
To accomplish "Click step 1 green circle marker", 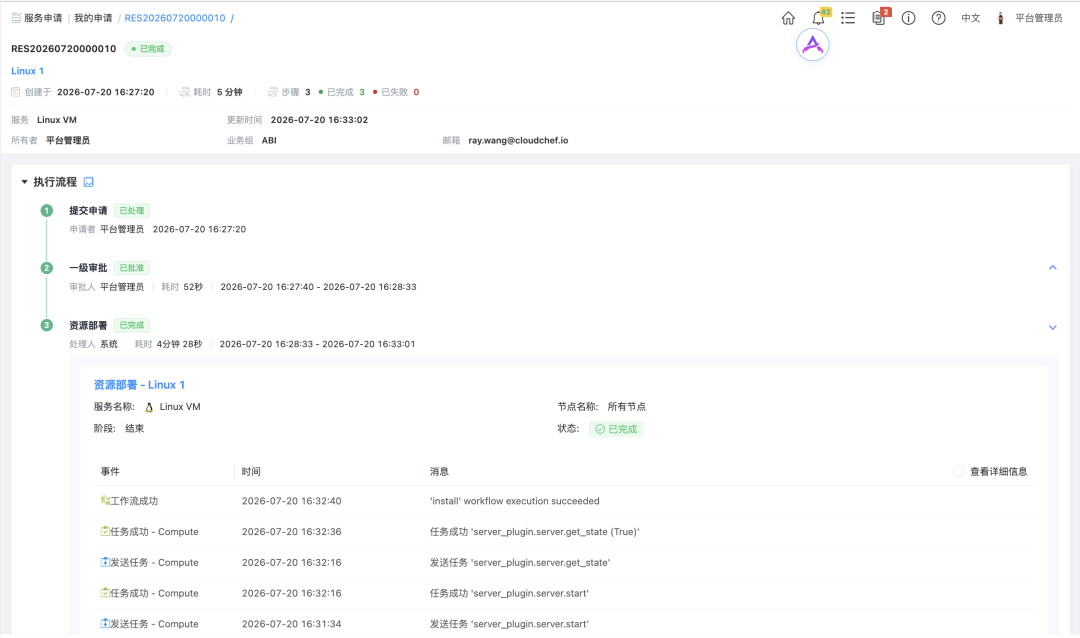I will (x=46, y=211).
